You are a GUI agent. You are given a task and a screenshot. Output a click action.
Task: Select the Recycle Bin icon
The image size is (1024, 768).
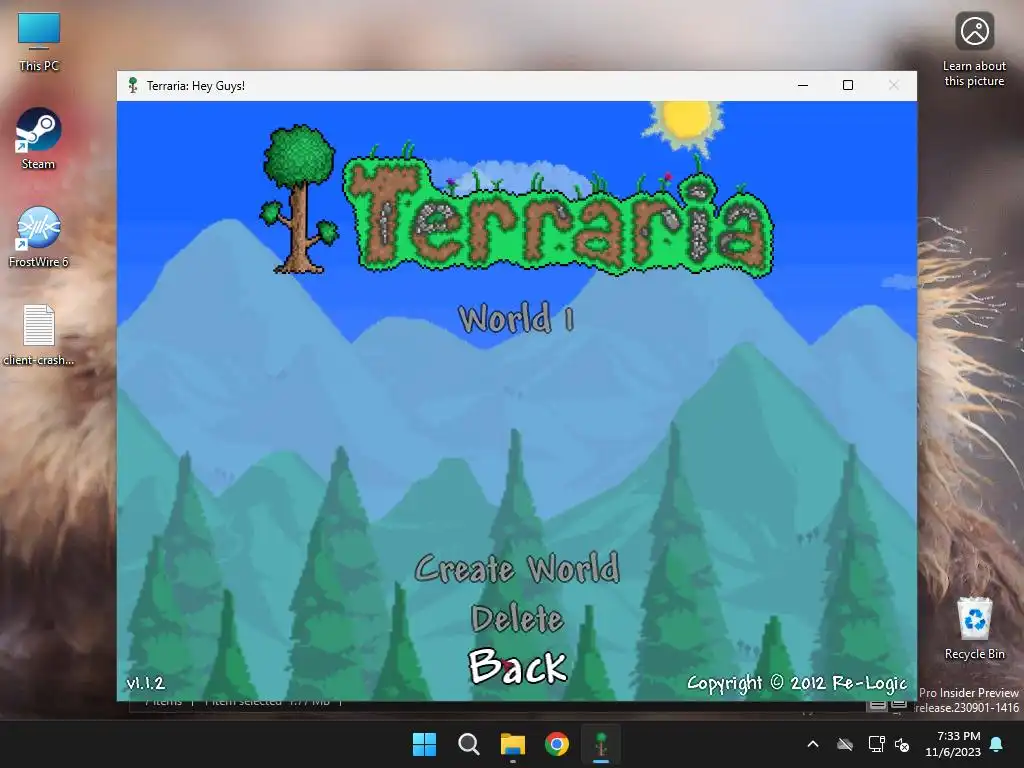click(x=974, y=628)
